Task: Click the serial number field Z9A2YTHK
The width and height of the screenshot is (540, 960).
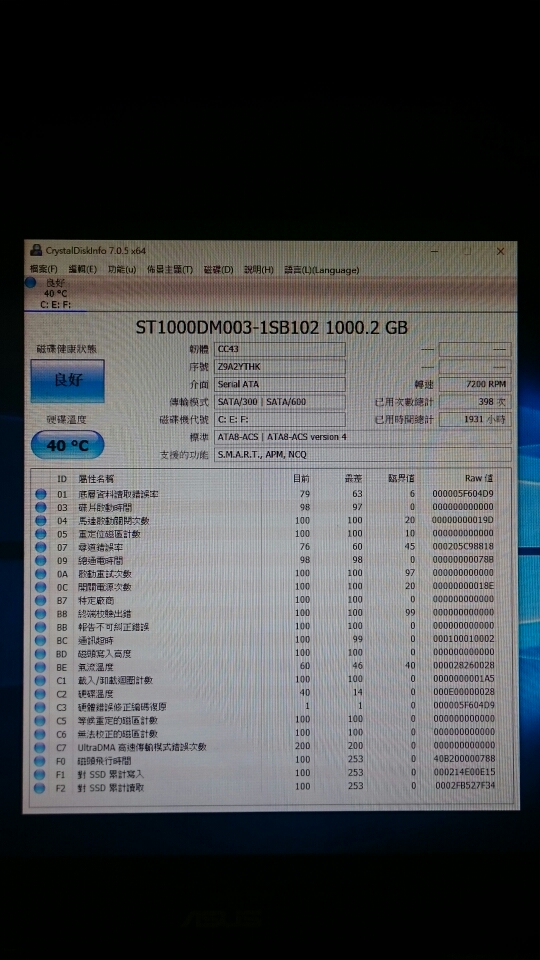Action: point(280,367)
